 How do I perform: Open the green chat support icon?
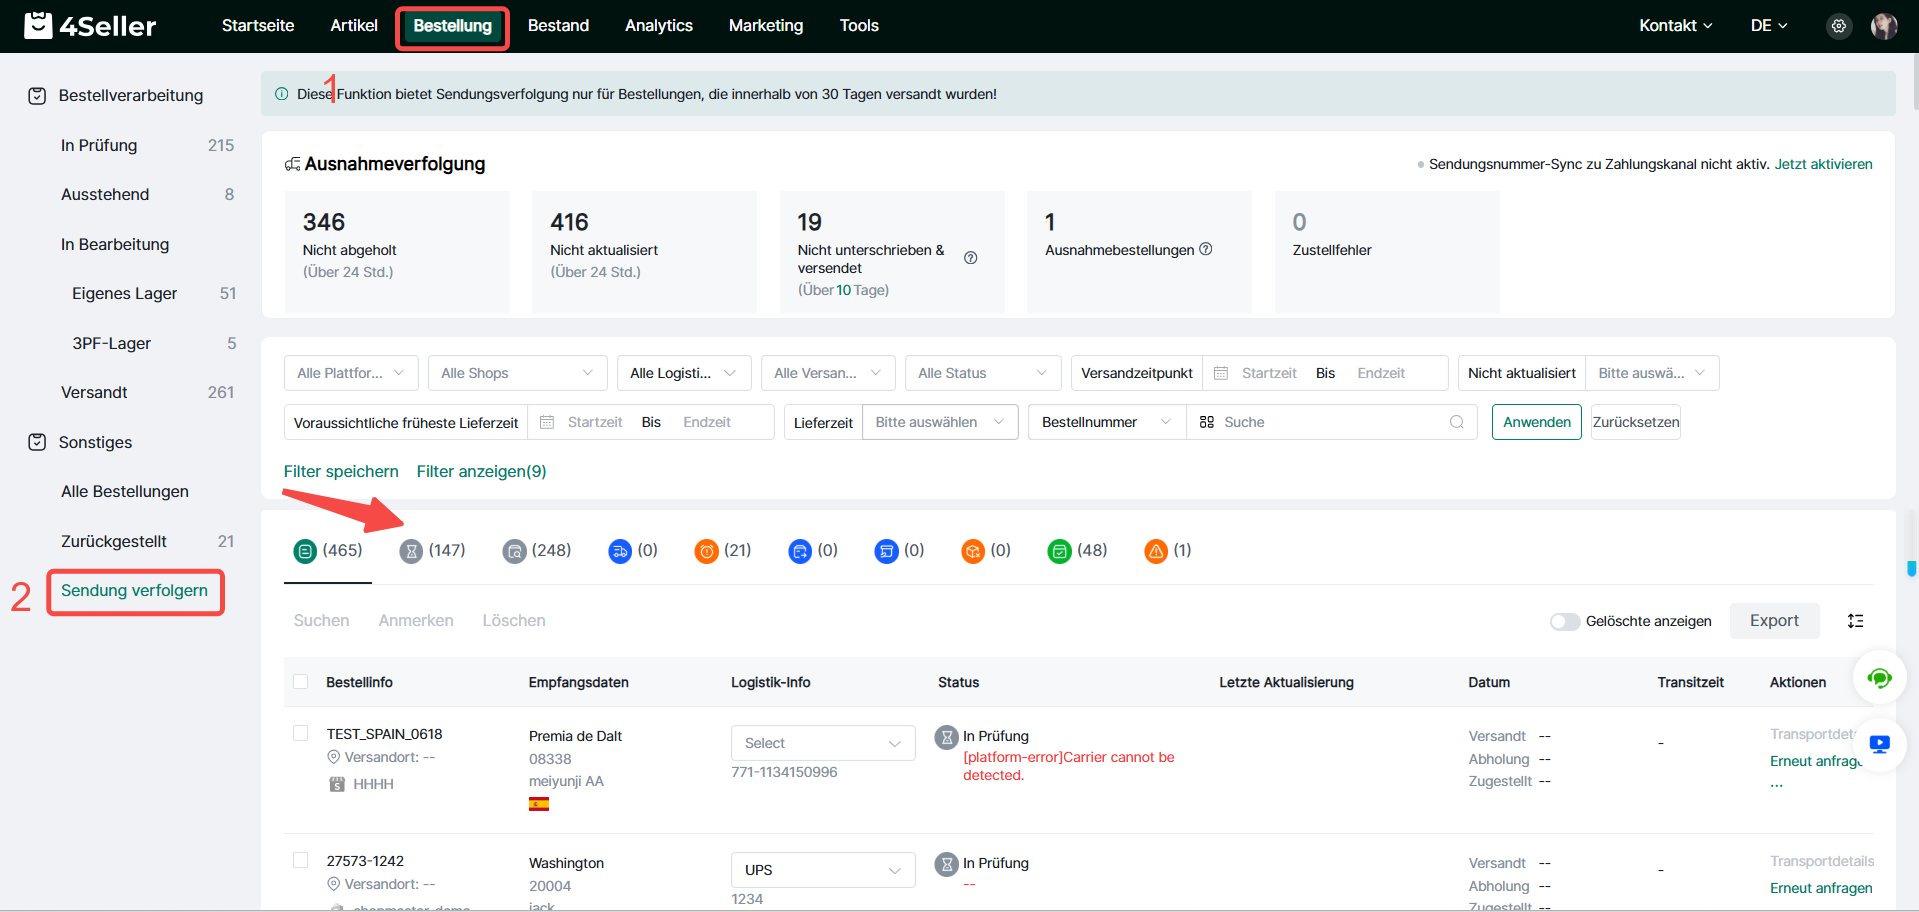(x=1879, y=679)
